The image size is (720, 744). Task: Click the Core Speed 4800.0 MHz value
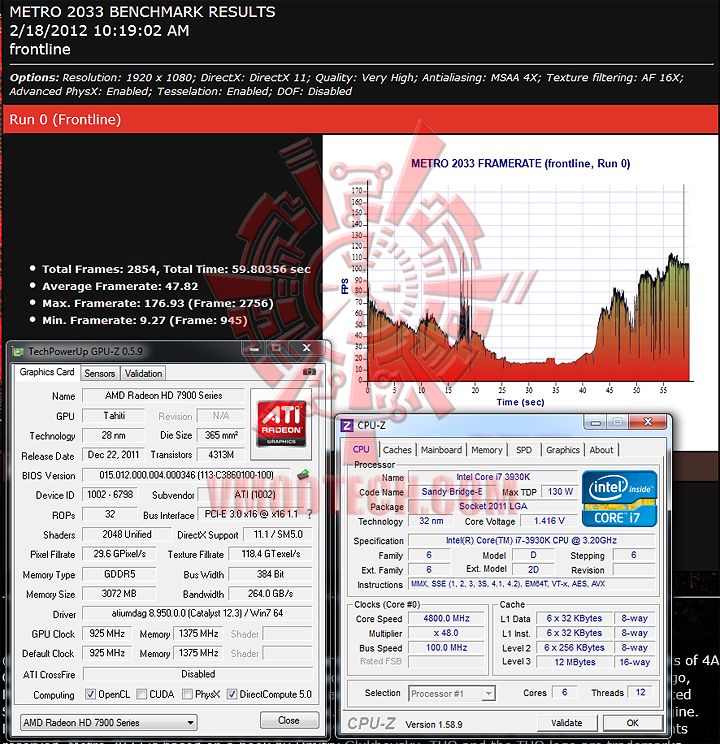[x=446, y=618]
